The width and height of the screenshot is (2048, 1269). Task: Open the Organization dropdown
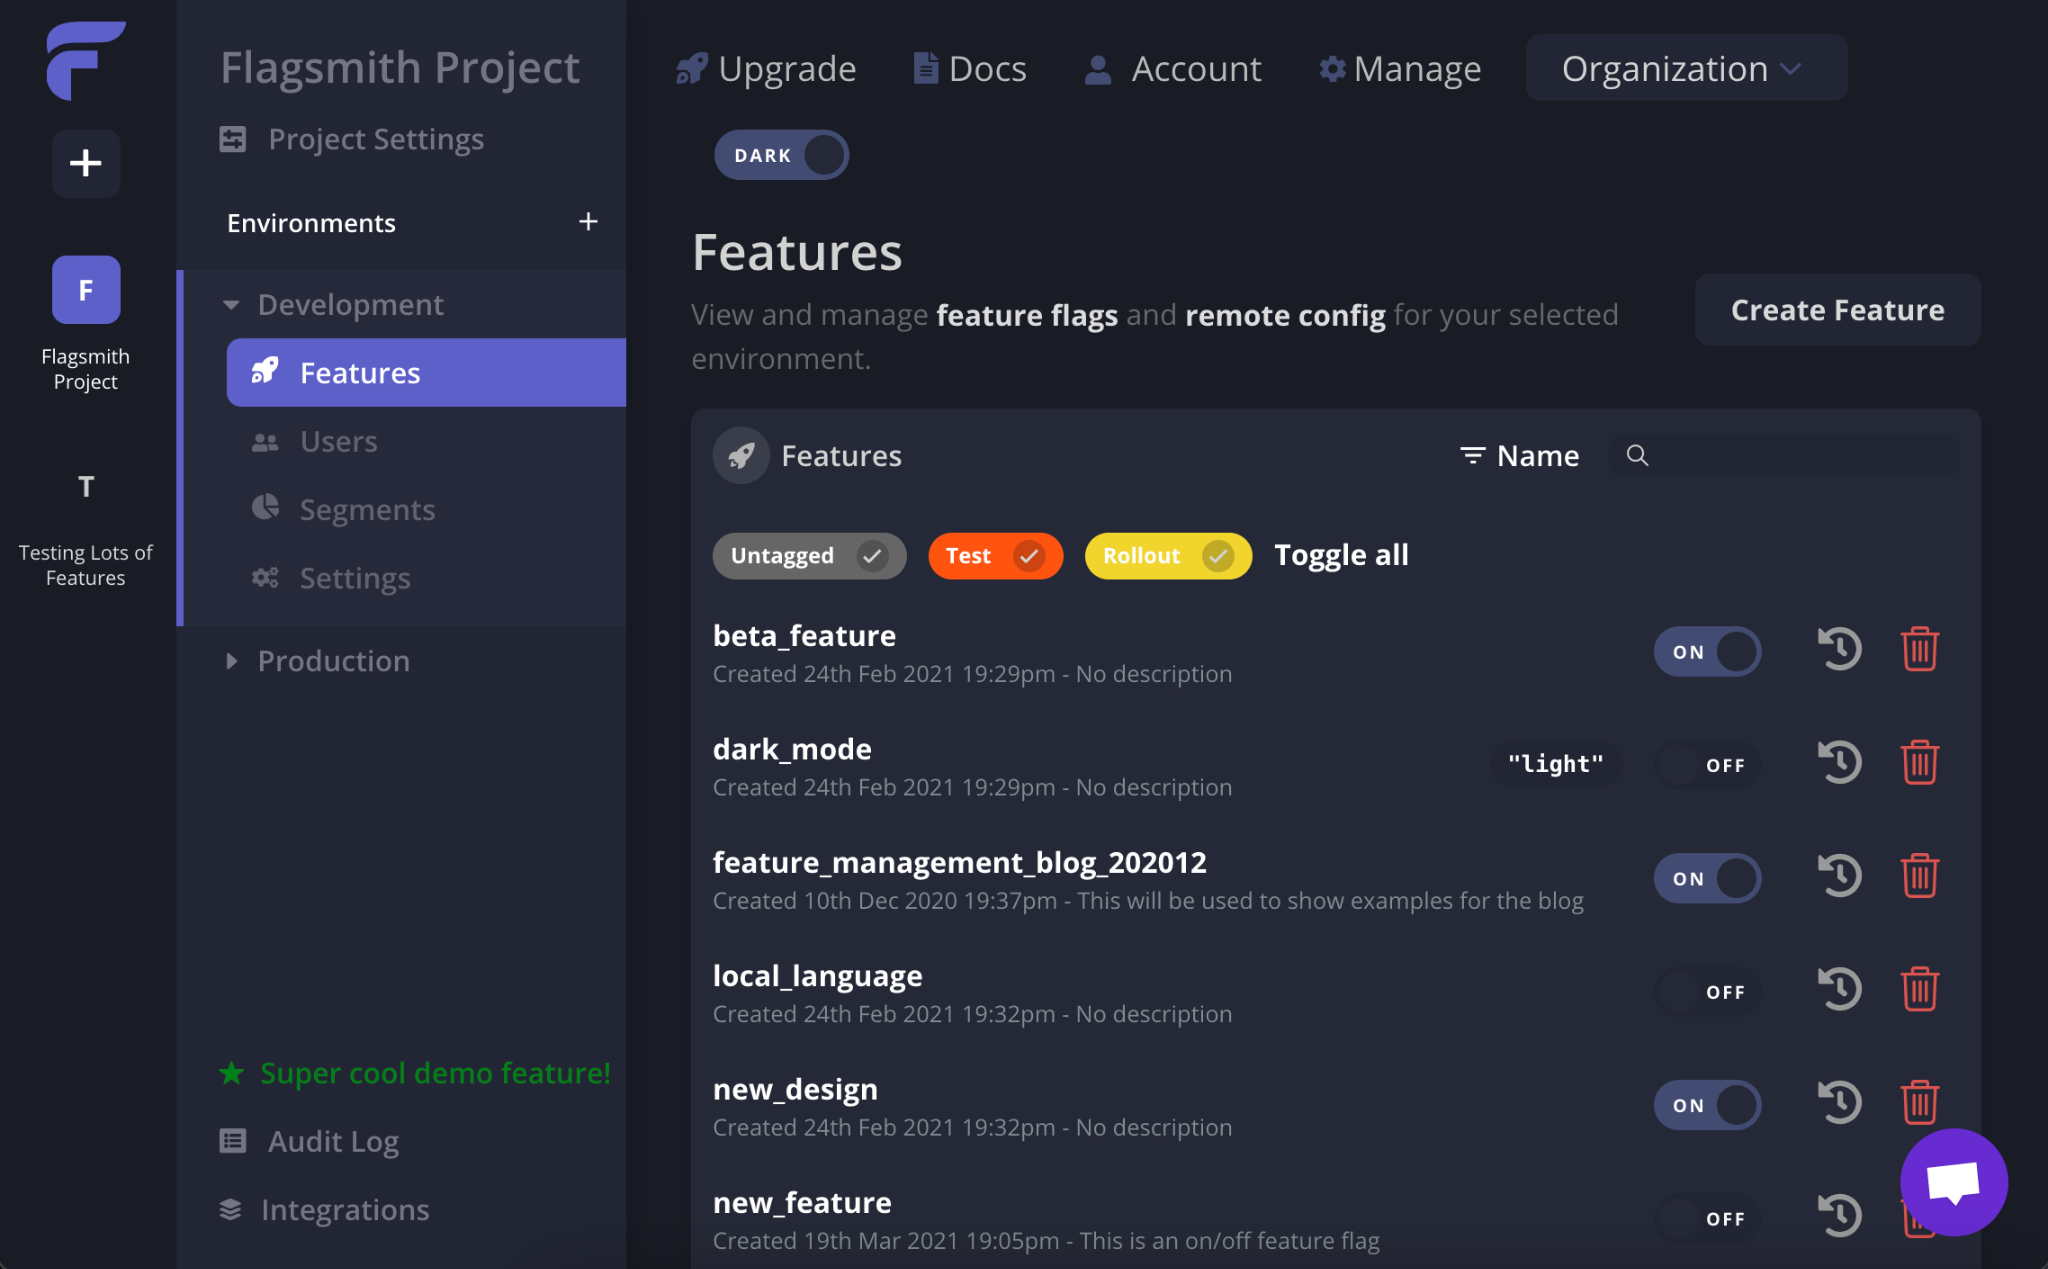point(1685,68)
